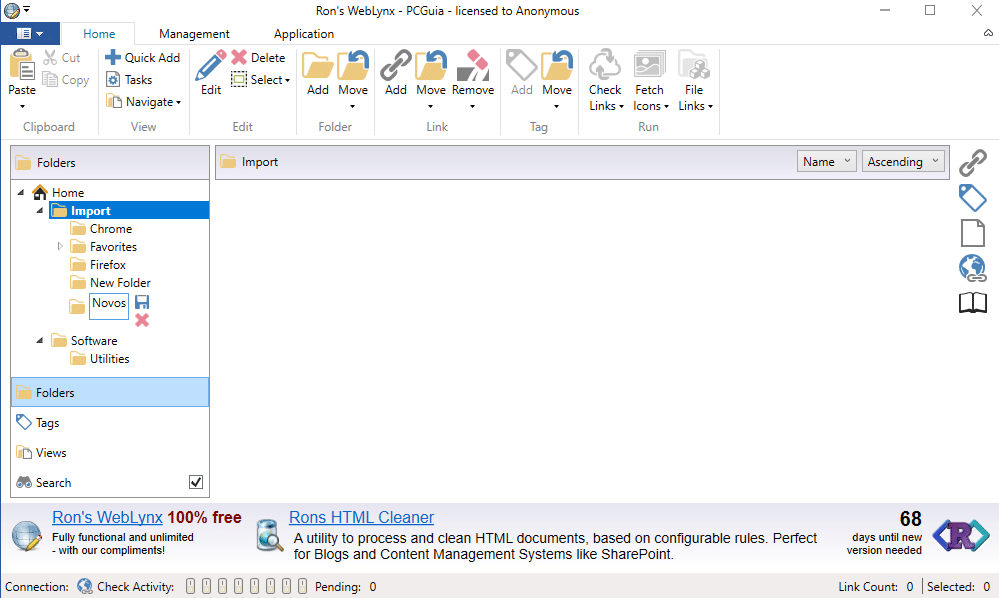Open the Rons HTML Cleaner link
The image size is (999, 598).
[361, 517]
